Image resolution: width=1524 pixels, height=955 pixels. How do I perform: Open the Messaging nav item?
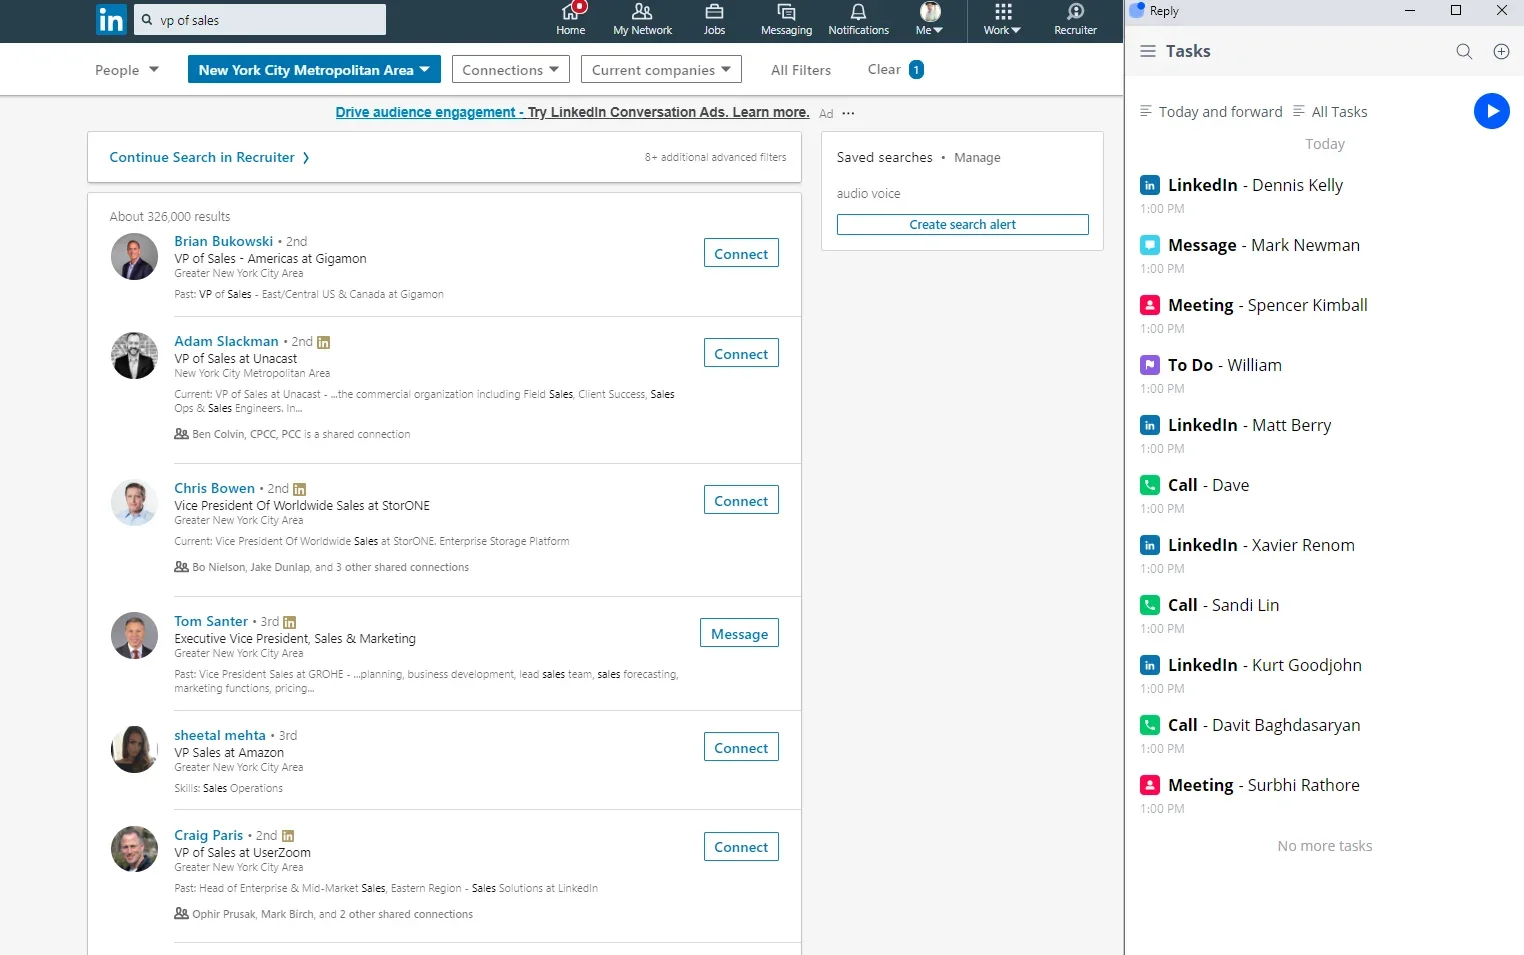coord(786,19)
